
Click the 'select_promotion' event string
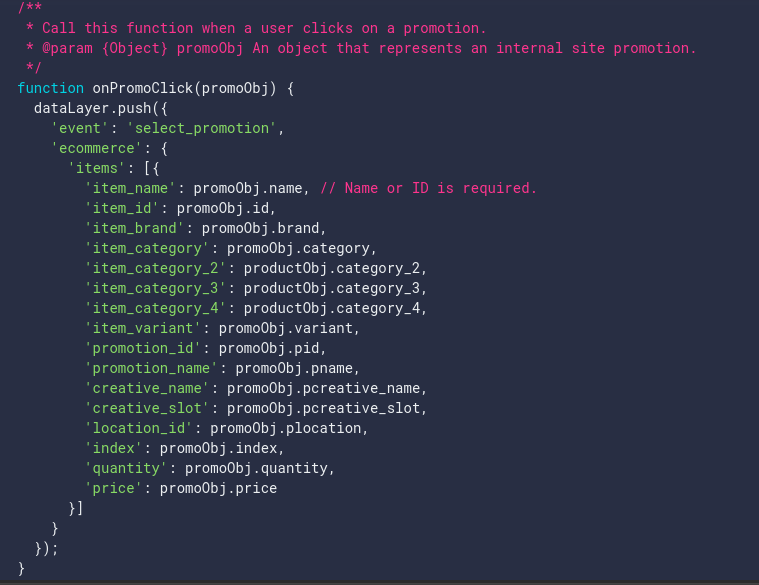point(201,128)
